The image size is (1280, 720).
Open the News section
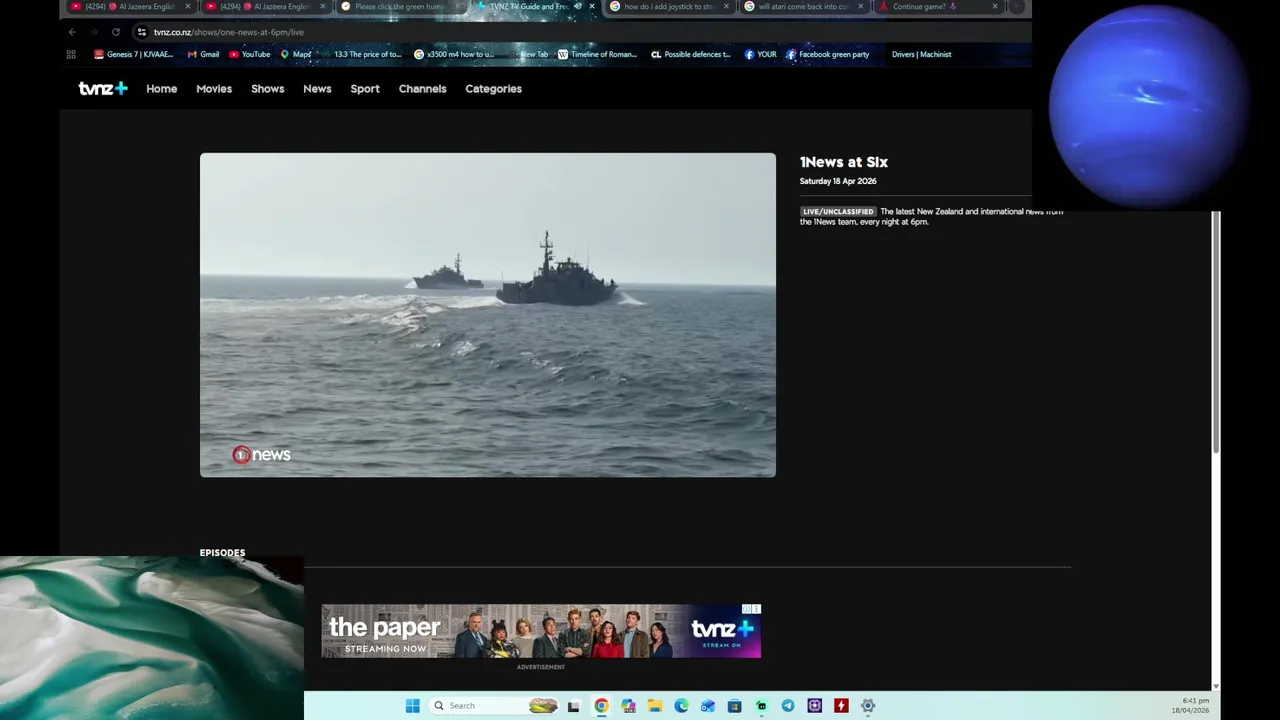(x=317, y=89)
